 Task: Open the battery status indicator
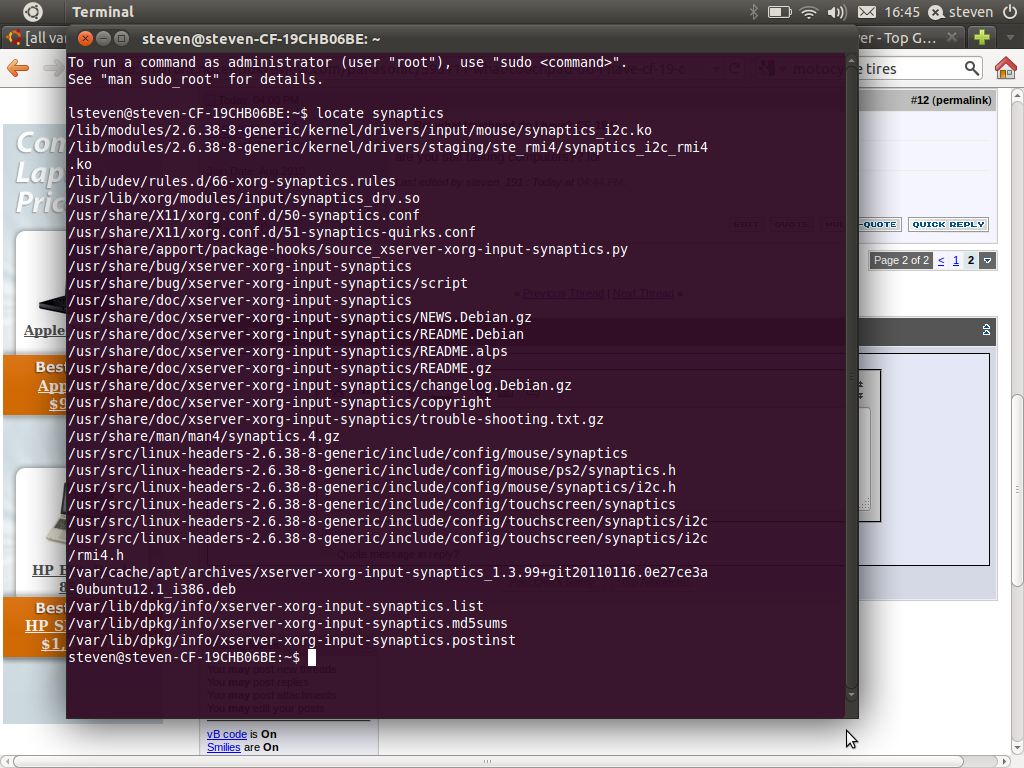point(779,12)
